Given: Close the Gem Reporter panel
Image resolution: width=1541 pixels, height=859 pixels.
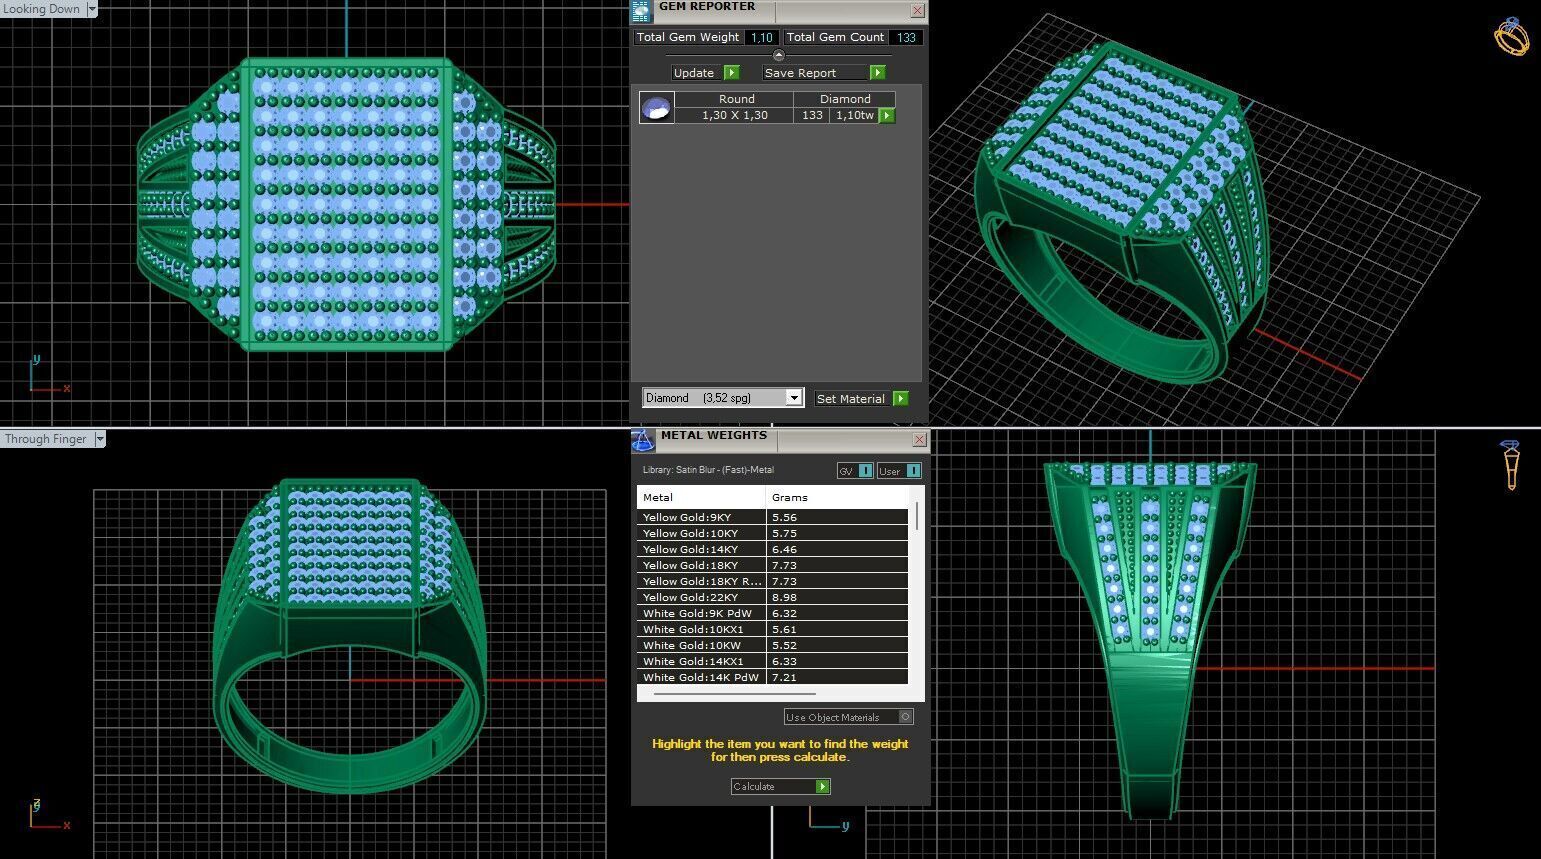Looking at the screenshot, I should pos(917,10).
